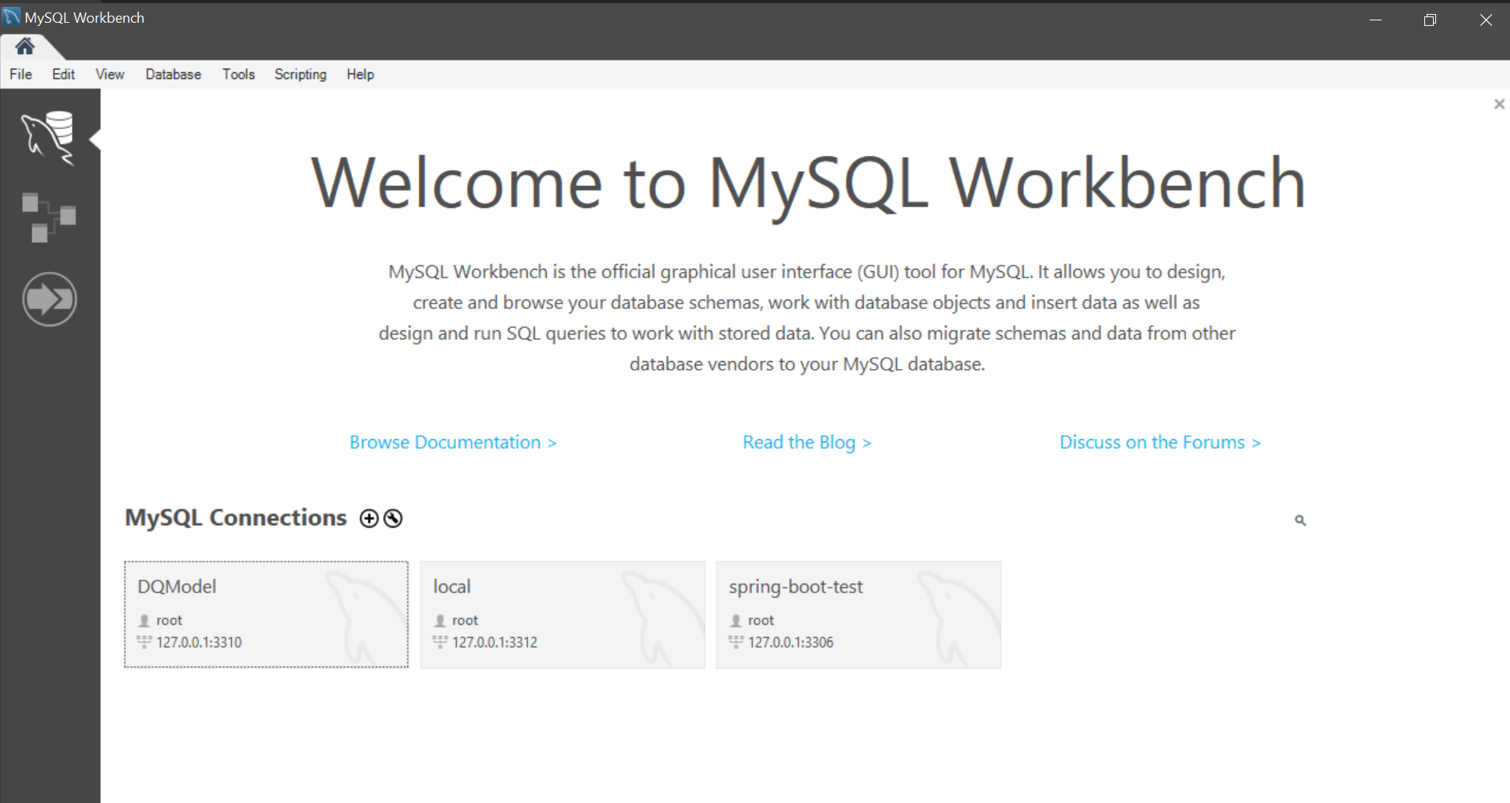Open the spring-boot-test connection tile

[858, 614]
